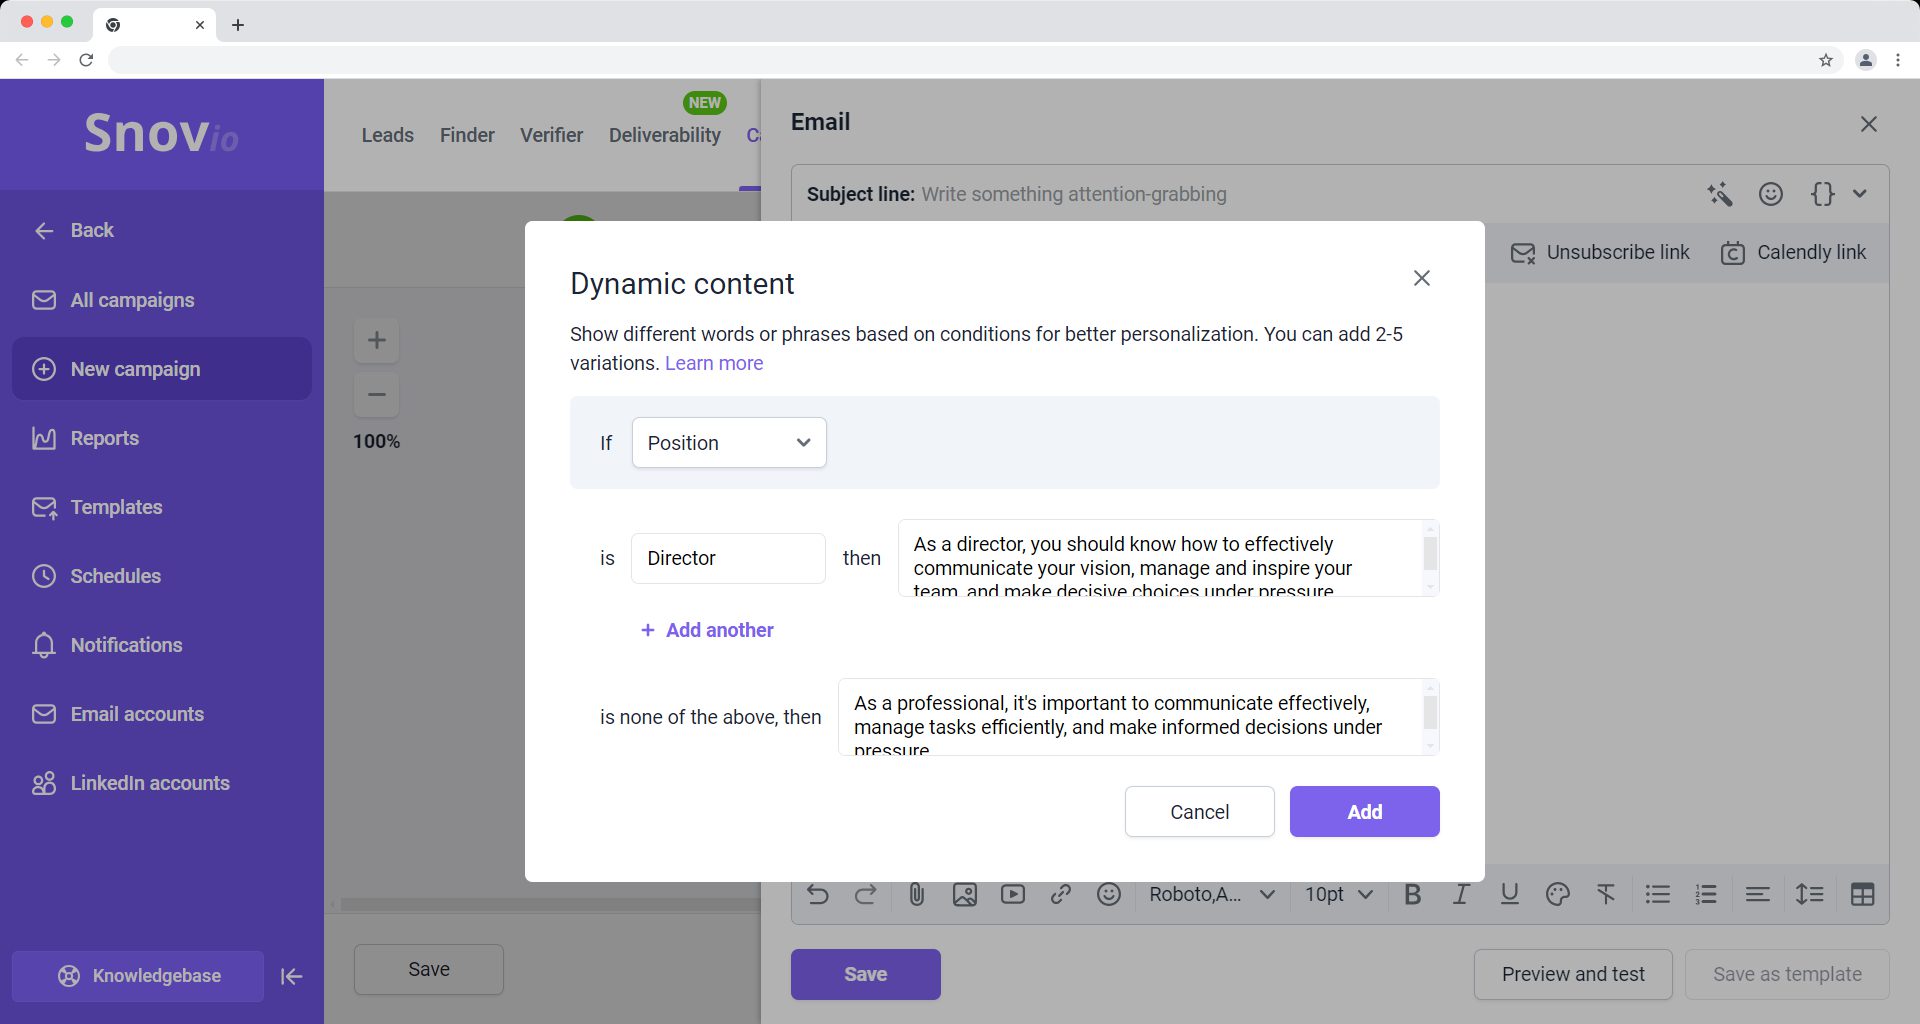The image size is (1920, 1024).
Task: Open Templates in the sidebar
Action: [116, 507]
